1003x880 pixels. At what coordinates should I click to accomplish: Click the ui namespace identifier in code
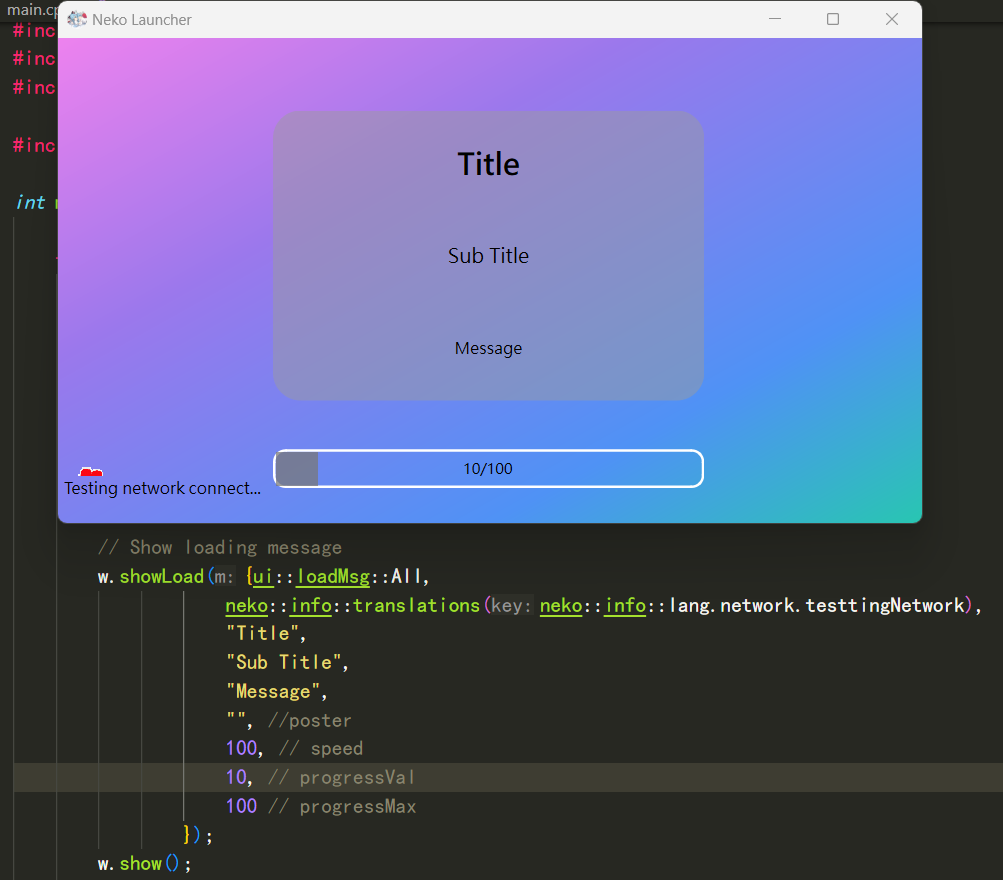pyautogui.click(x=263, y=576)
